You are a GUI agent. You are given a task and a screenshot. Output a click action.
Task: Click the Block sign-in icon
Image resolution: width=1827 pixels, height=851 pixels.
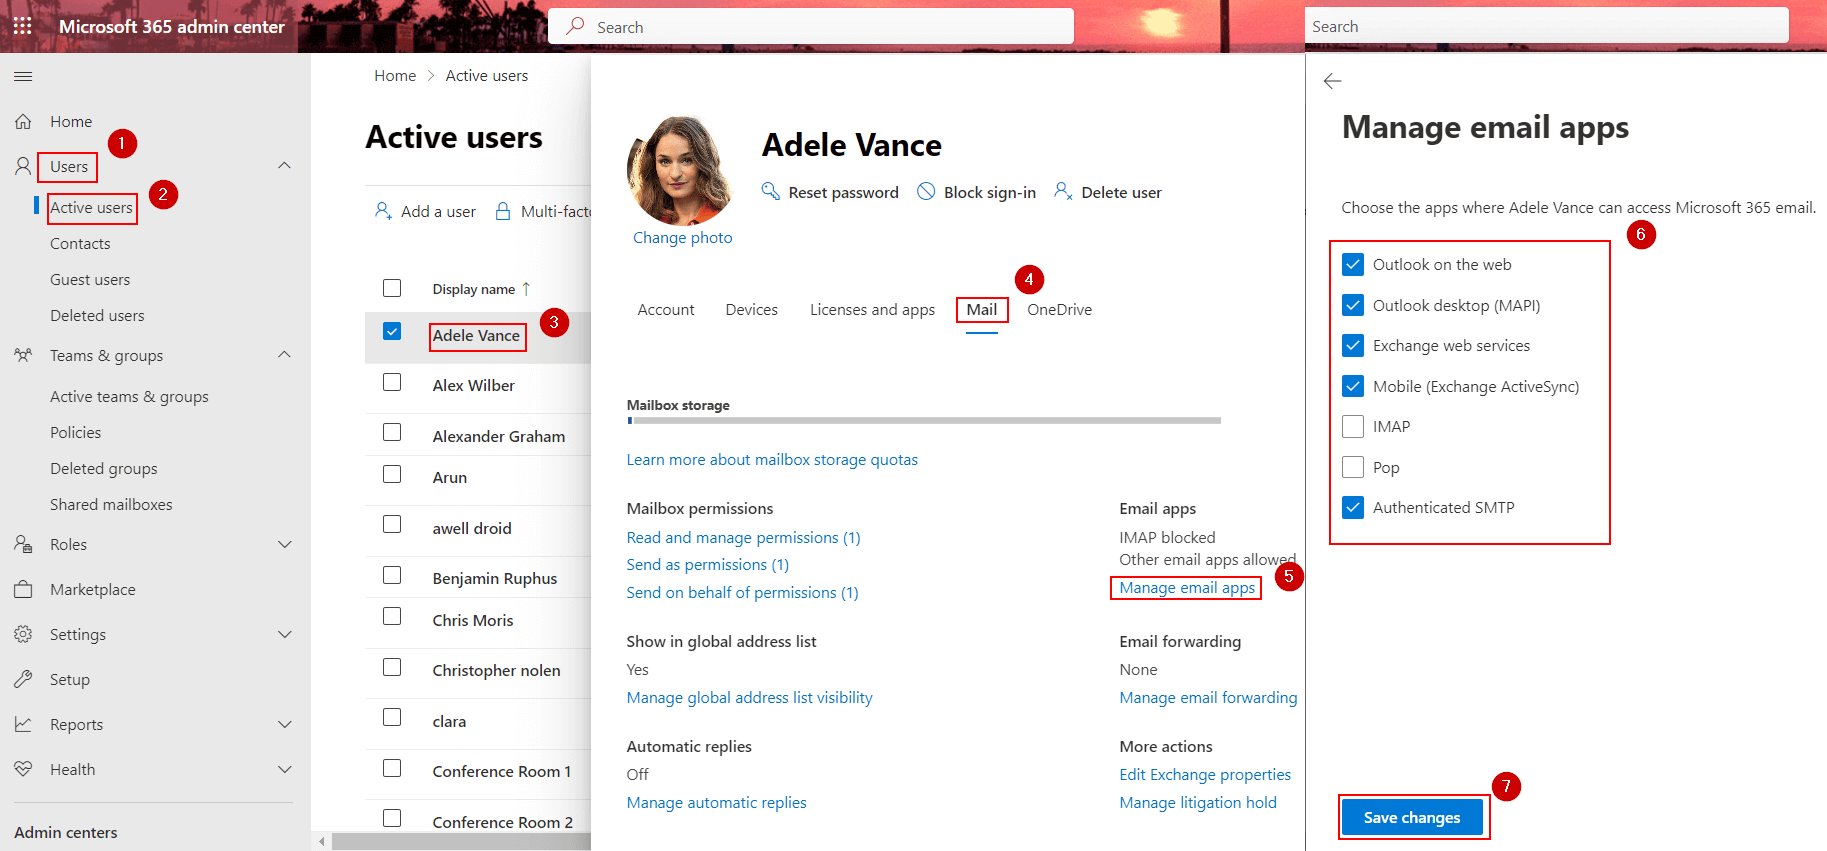click(x=926, y=191)
